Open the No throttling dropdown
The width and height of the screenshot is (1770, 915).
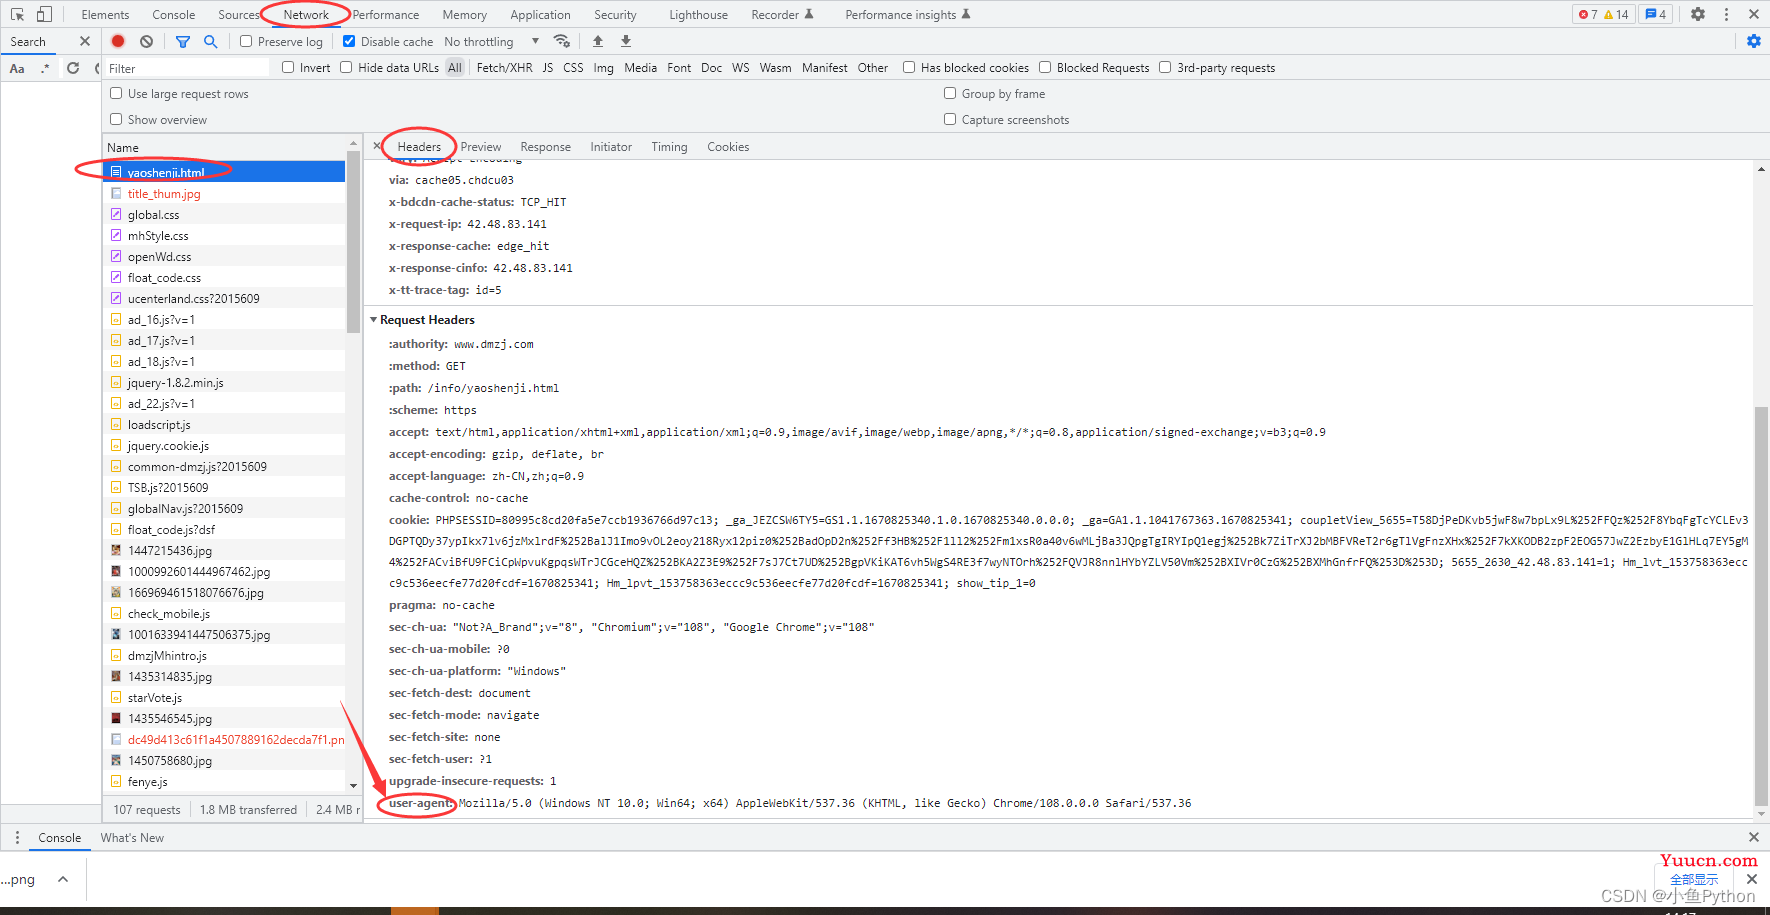pyautogui.click(x=491, y=41)
